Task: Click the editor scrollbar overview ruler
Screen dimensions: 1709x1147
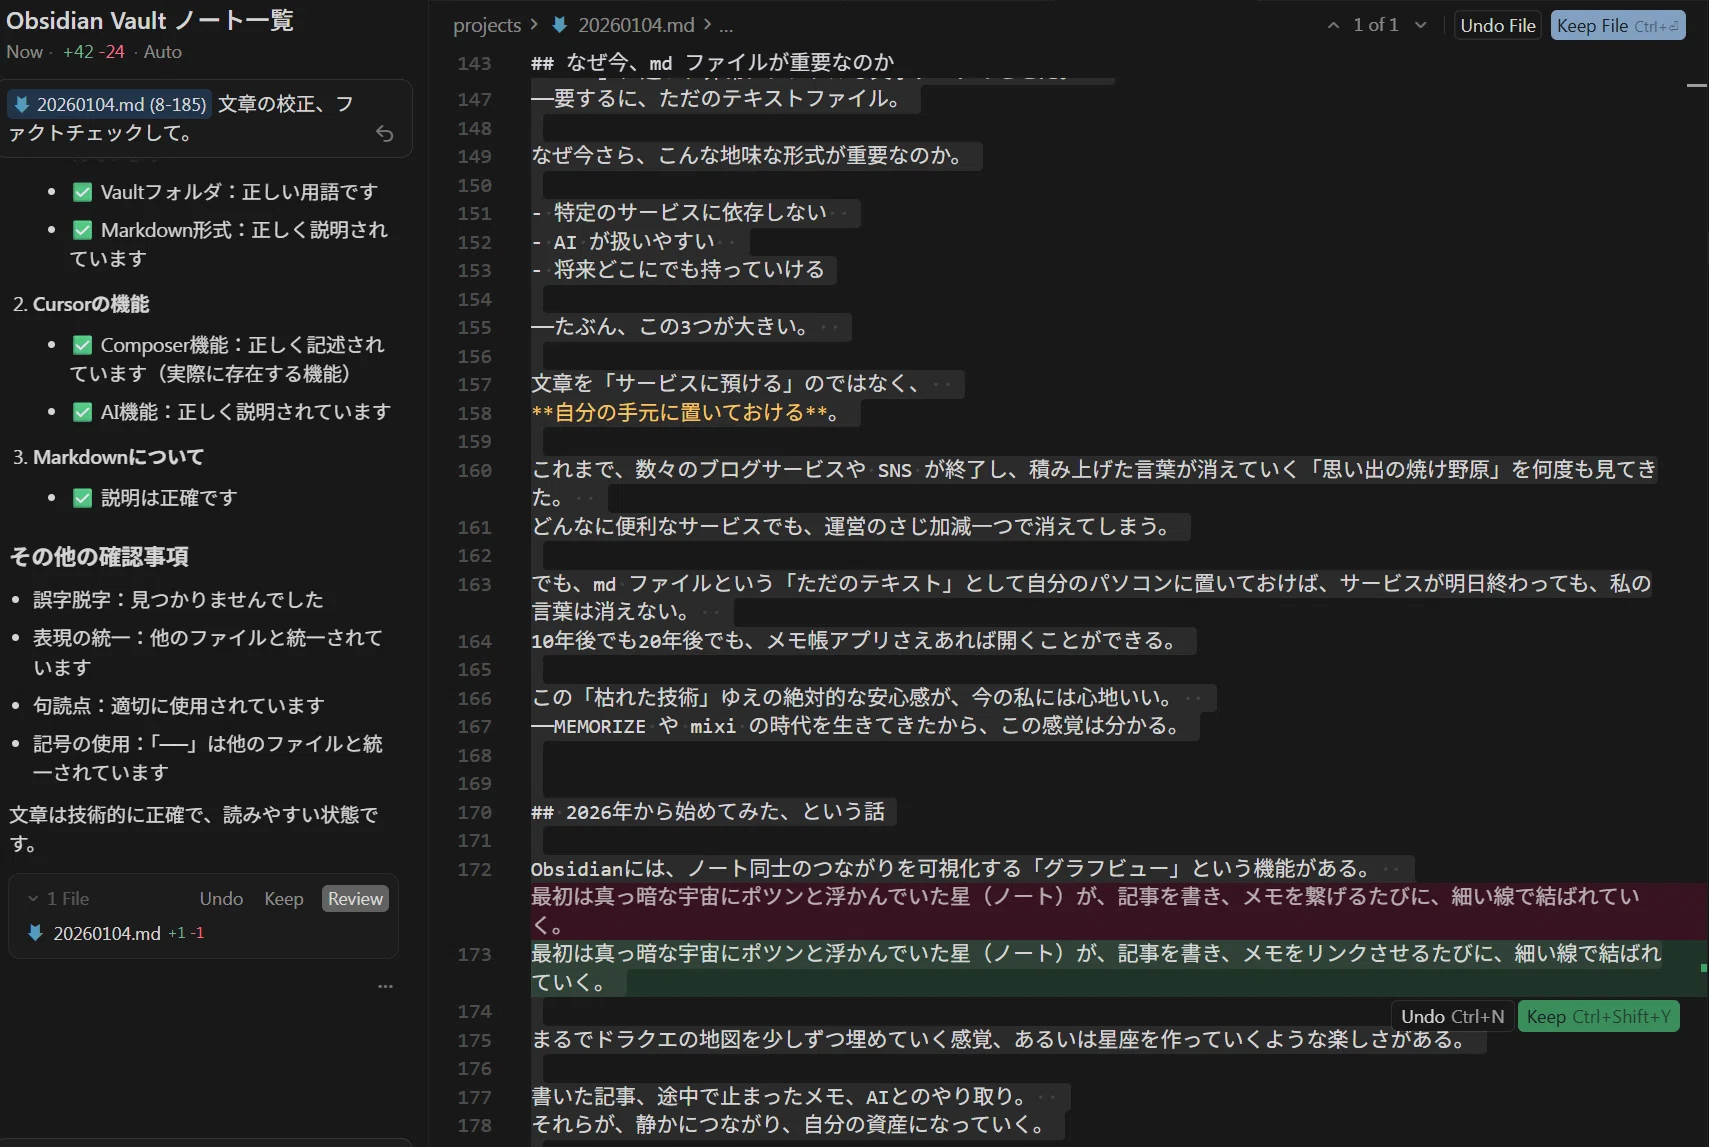Action: pos(1697,573)
